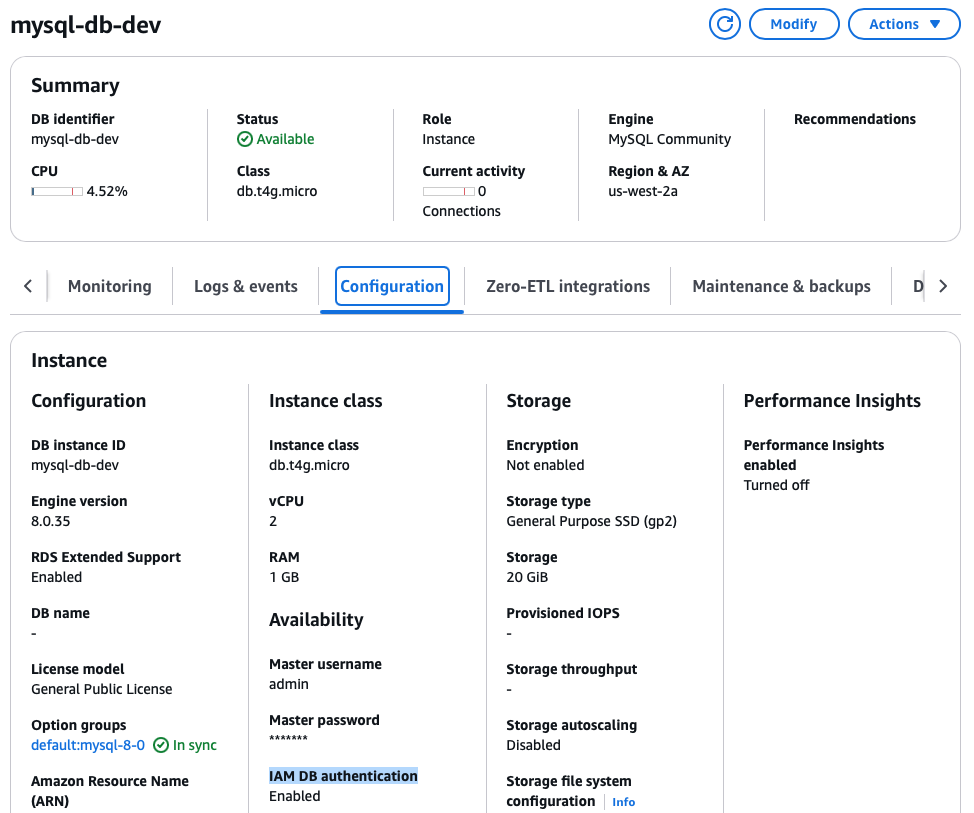Click the Disabled value under Storage autoscaling
974x813 pixels.
pos(534,745)
